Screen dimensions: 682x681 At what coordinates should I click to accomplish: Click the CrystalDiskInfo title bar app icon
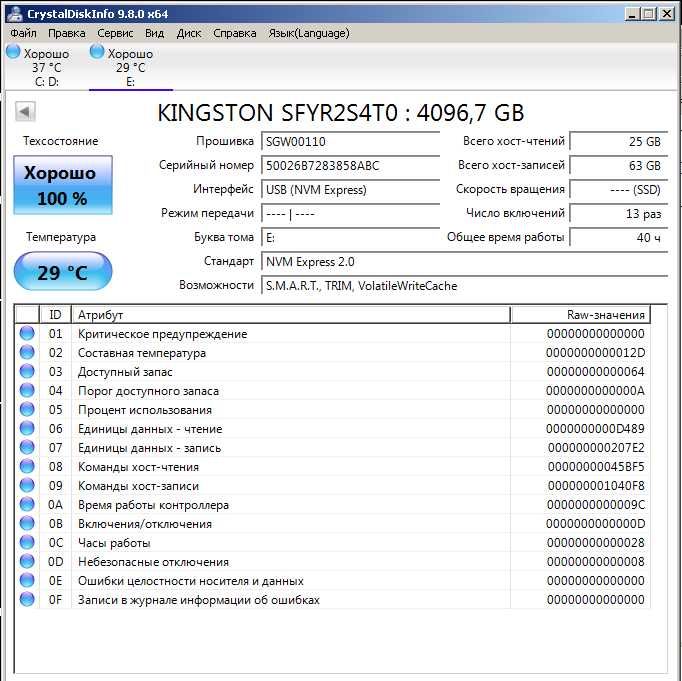(x=14, y=13)
